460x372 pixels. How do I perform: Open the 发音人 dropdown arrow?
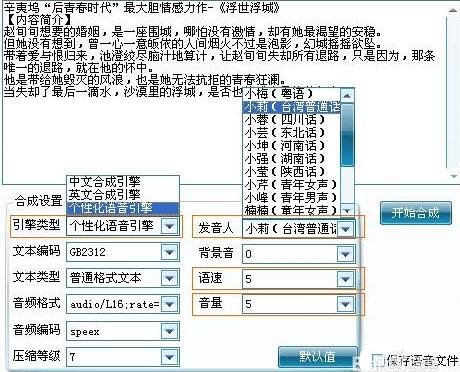coord(345,229)
